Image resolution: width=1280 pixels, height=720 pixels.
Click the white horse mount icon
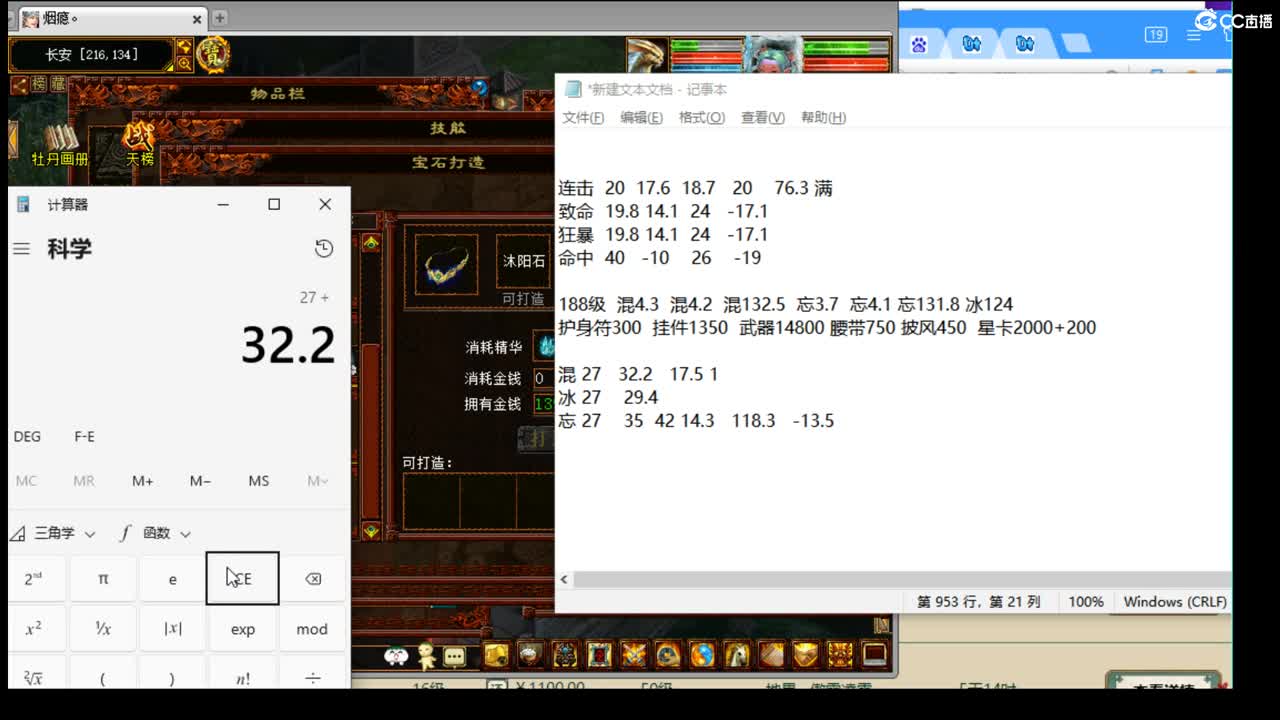[737, 655]
